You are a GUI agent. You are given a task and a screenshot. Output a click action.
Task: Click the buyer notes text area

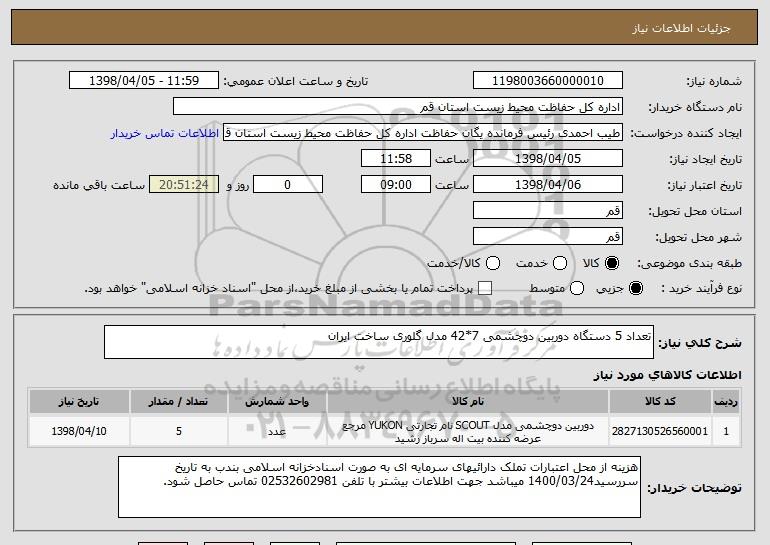tap(379, 487)
